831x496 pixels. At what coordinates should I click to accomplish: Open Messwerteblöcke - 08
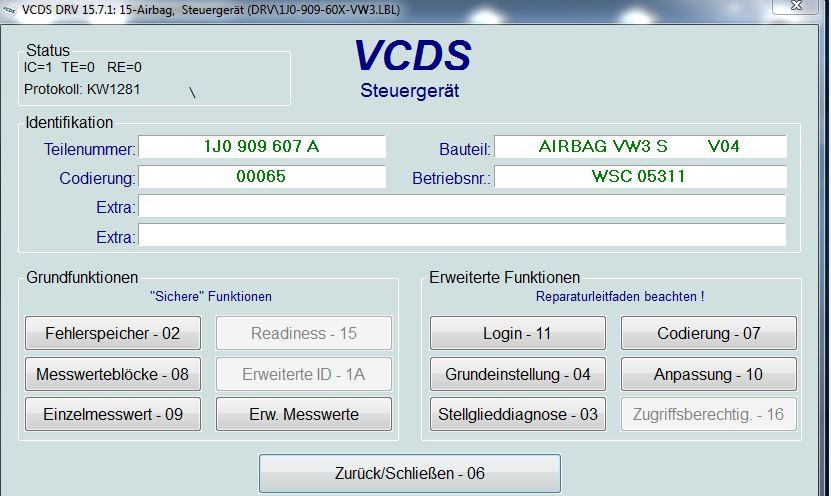113,374
